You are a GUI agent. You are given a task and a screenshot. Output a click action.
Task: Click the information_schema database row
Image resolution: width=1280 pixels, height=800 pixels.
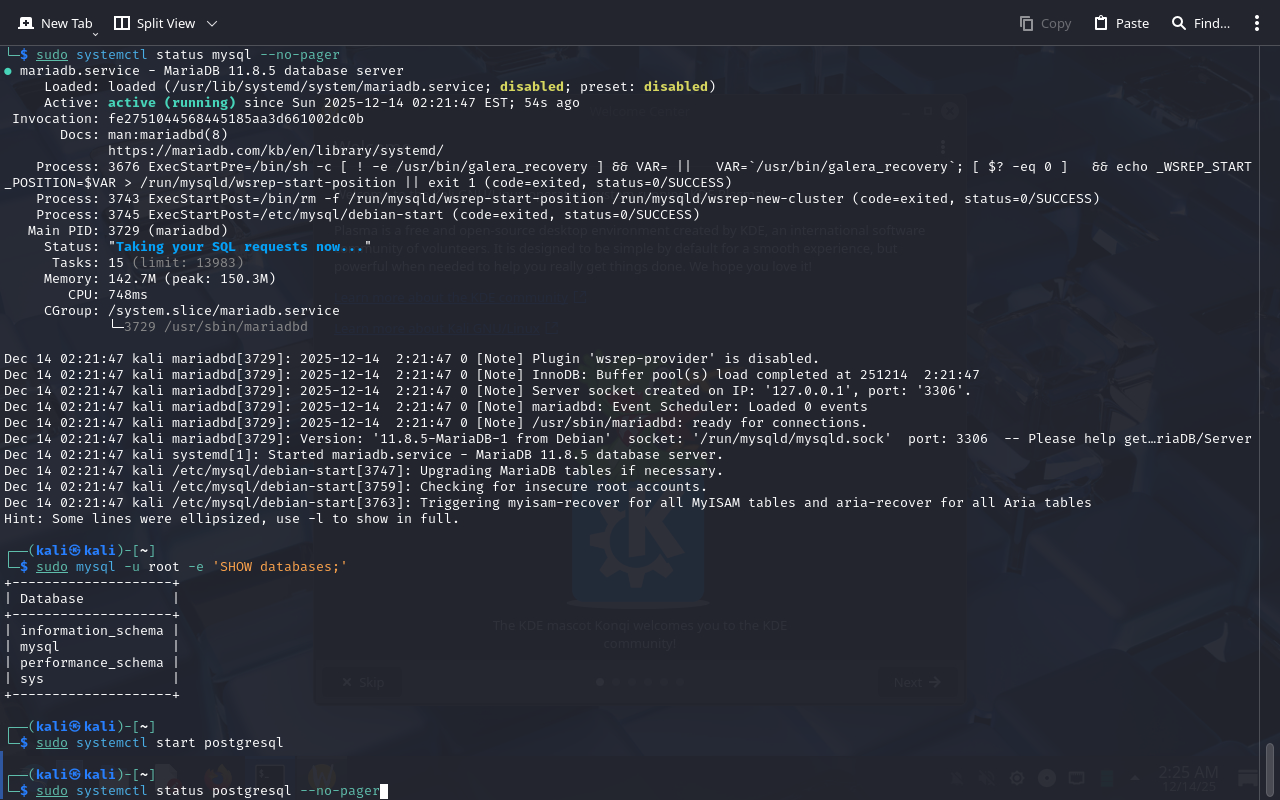tap(91, 631)
